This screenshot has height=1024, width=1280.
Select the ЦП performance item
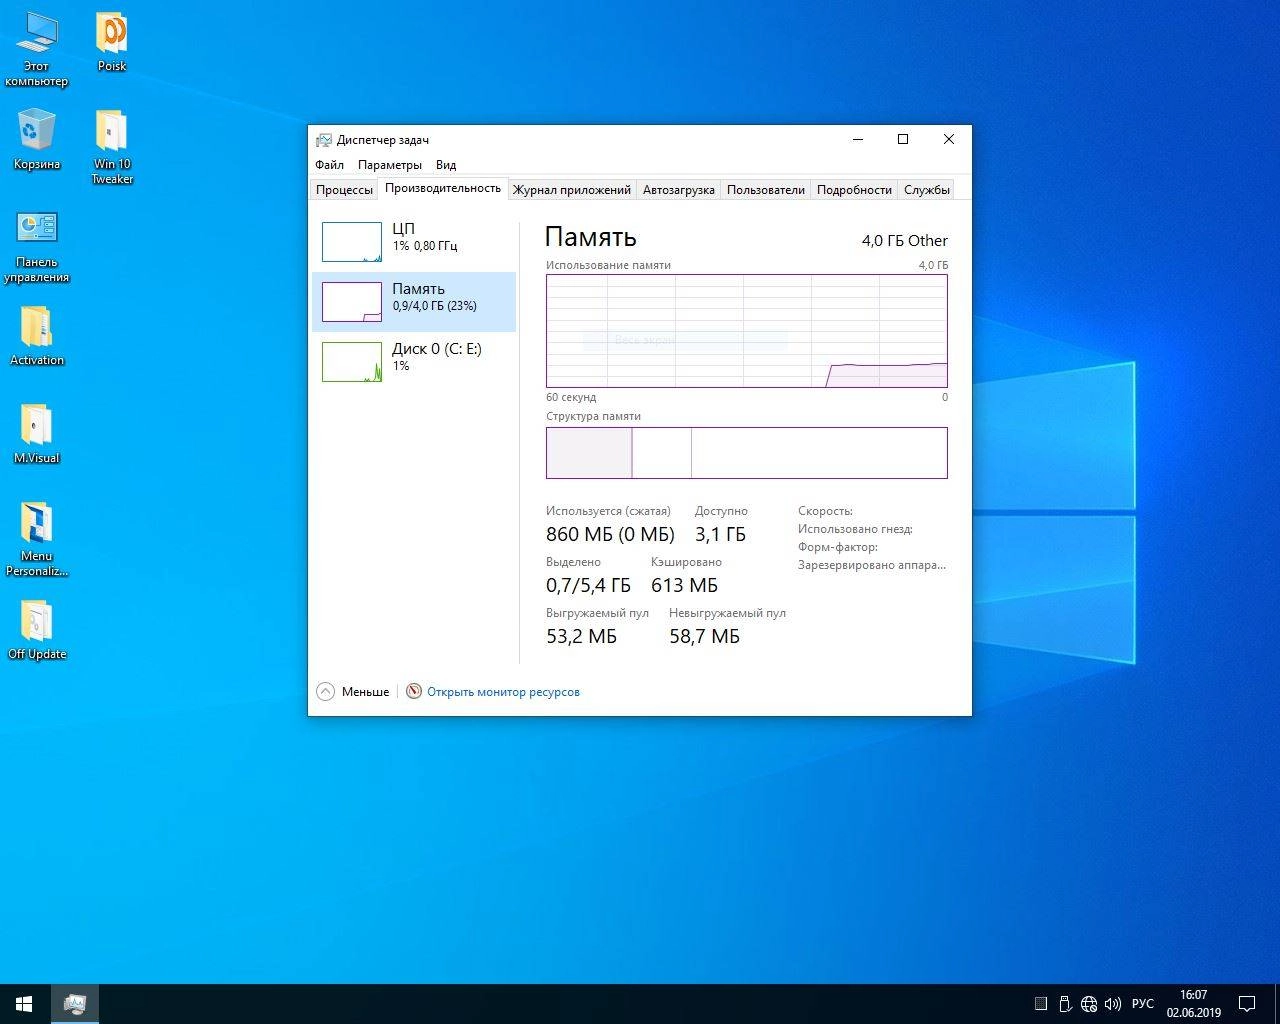pyautogui.click(x=414, y=242)
